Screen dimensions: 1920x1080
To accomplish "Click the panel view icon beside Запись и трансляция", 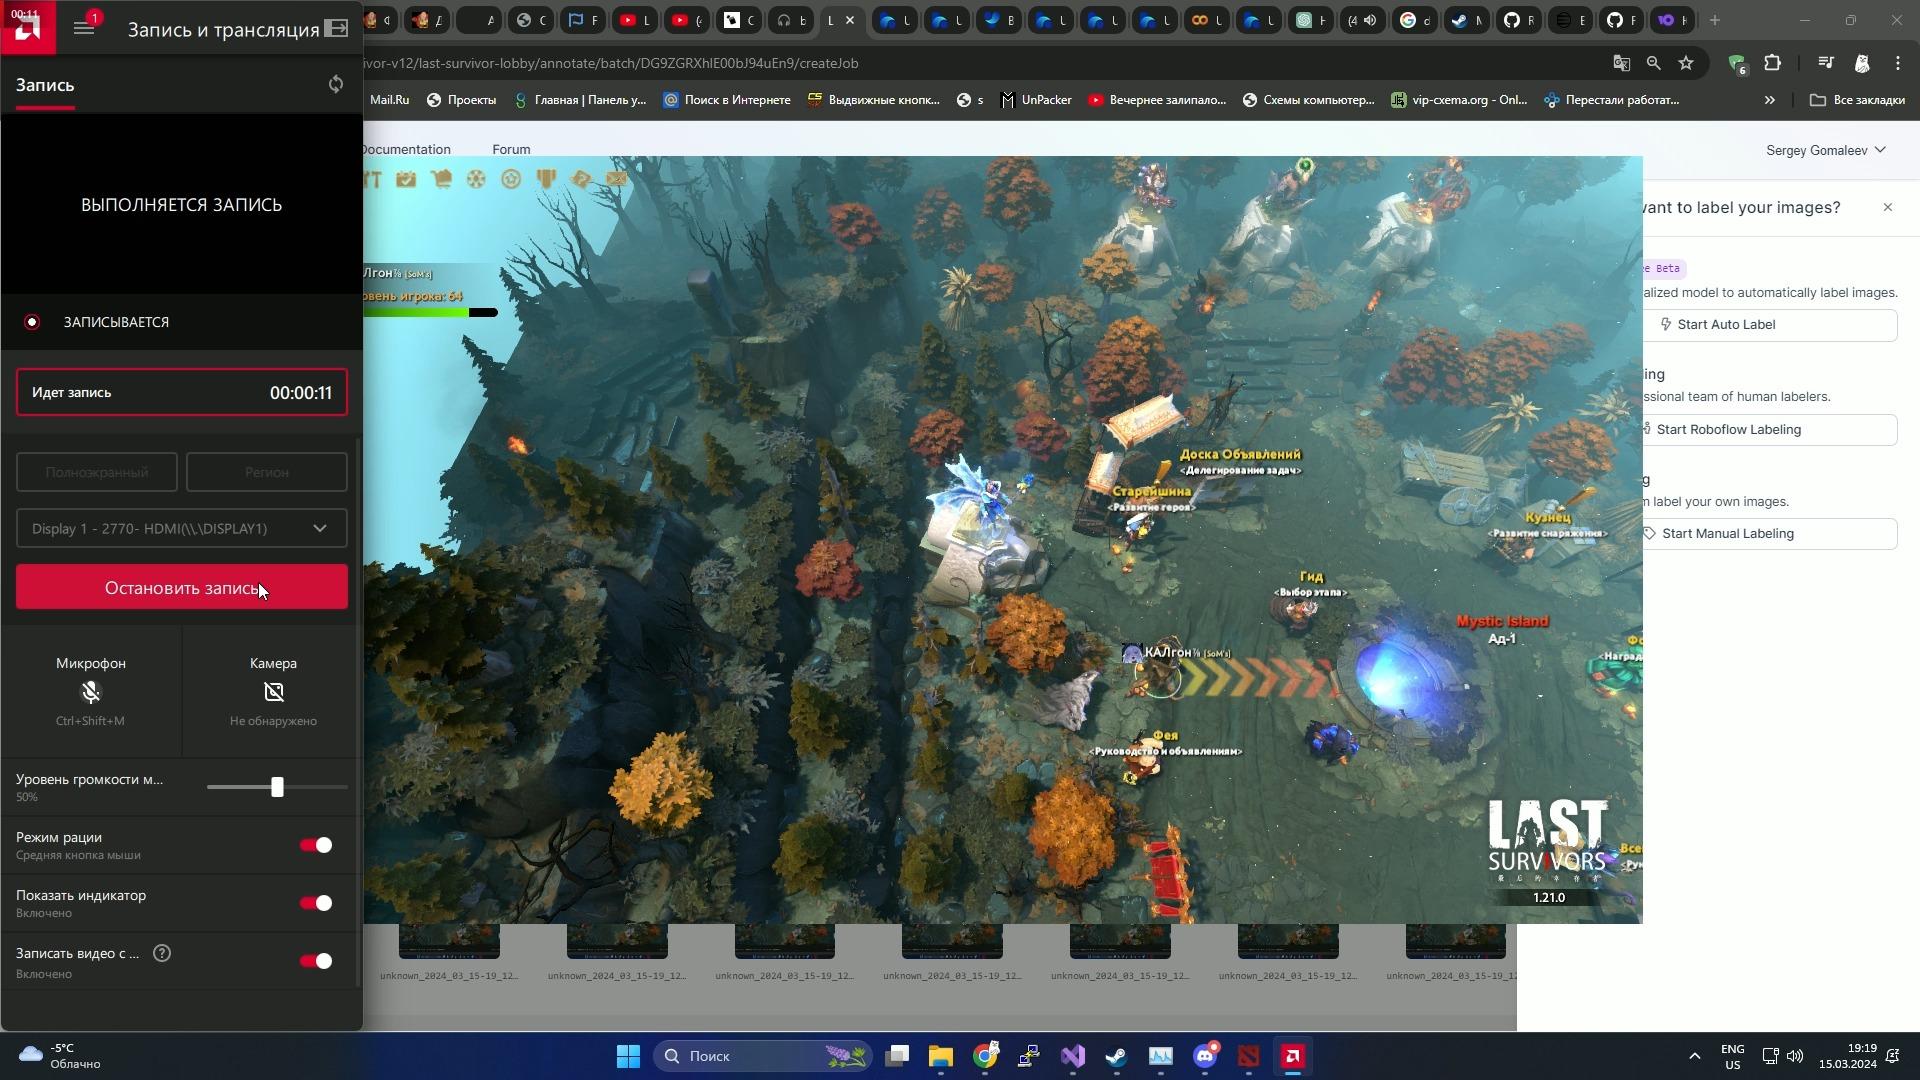I will 337,29.
